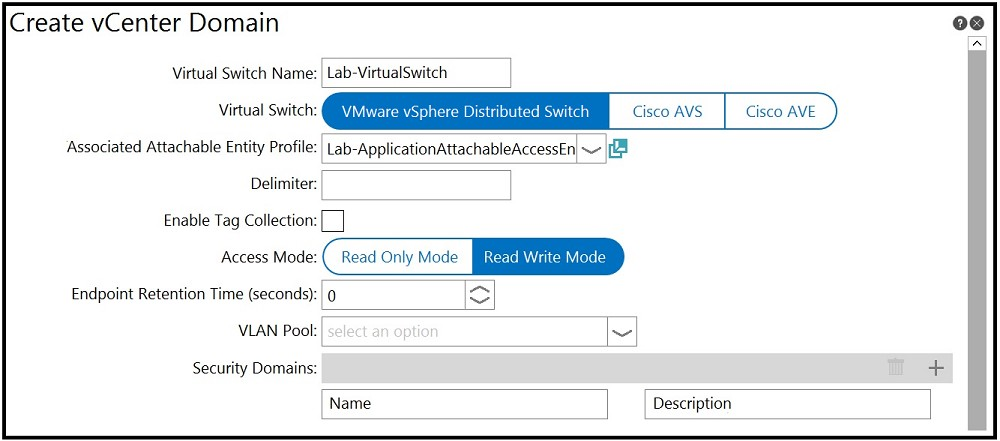Viewport: 1000px width, 441px height.
Task: Open the attachable entity profile launch icon
Action: click(x=618, y=149)
